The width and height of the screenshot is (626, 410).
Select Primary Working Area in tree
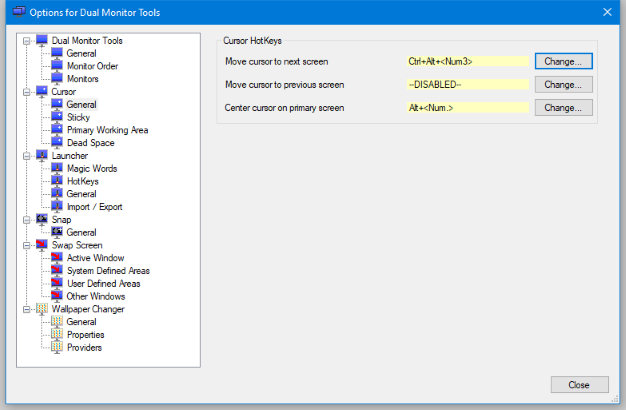pyautogui.click(x=107, y=130)
